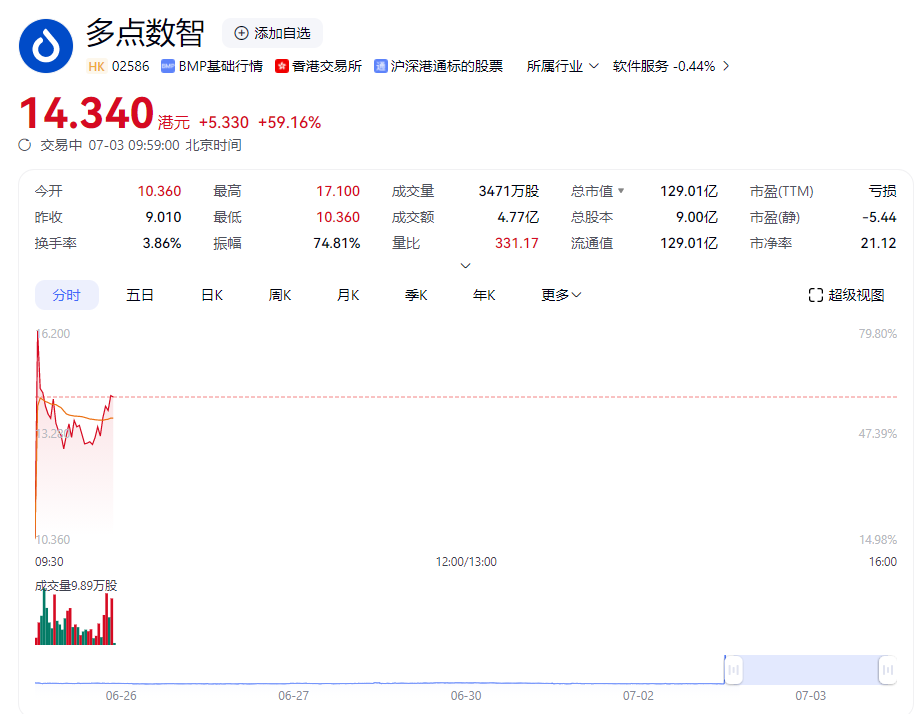Switch to the 年K chart tab
Viewport: 914px width, 714px height.
tap(484, 295)
